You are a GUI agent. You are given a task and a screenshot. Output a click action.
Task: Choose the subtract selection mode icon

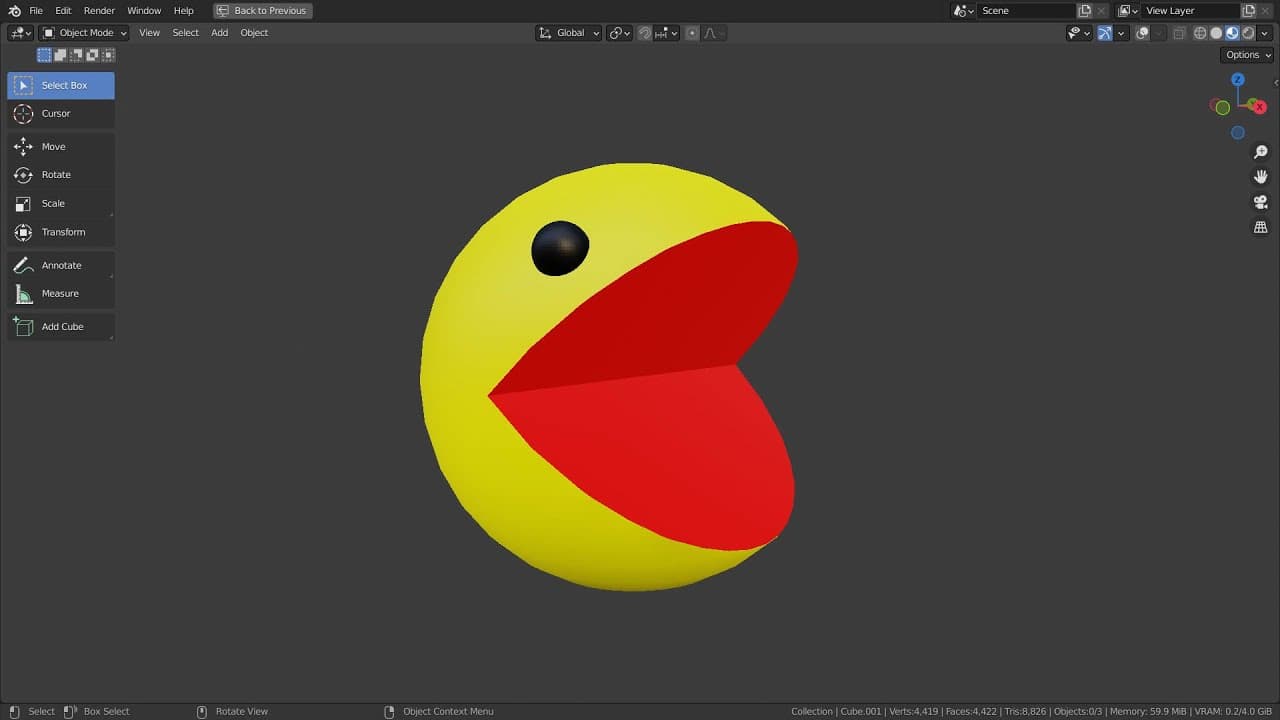76,55
